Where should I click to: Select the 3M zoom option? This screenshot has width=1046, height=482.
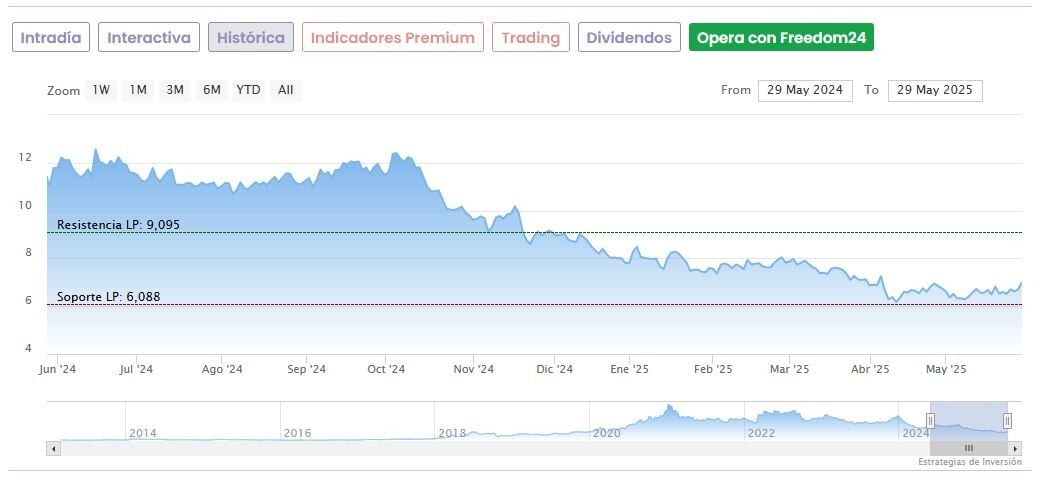(x=175, y=90)
